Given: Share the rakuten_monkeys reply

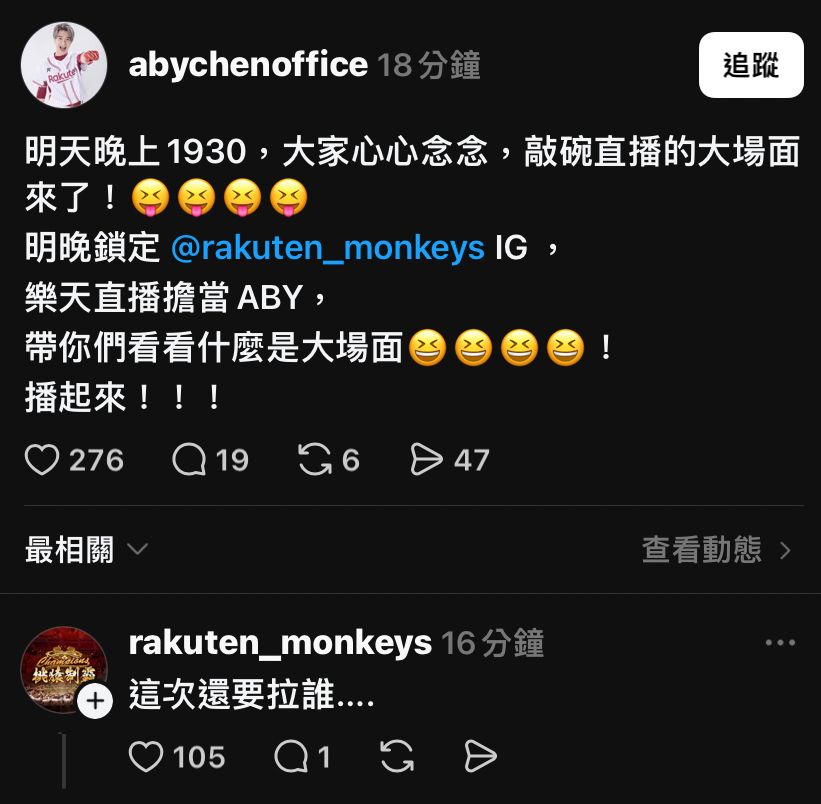Looking at the screenshot, I should [x=481, y=756].
